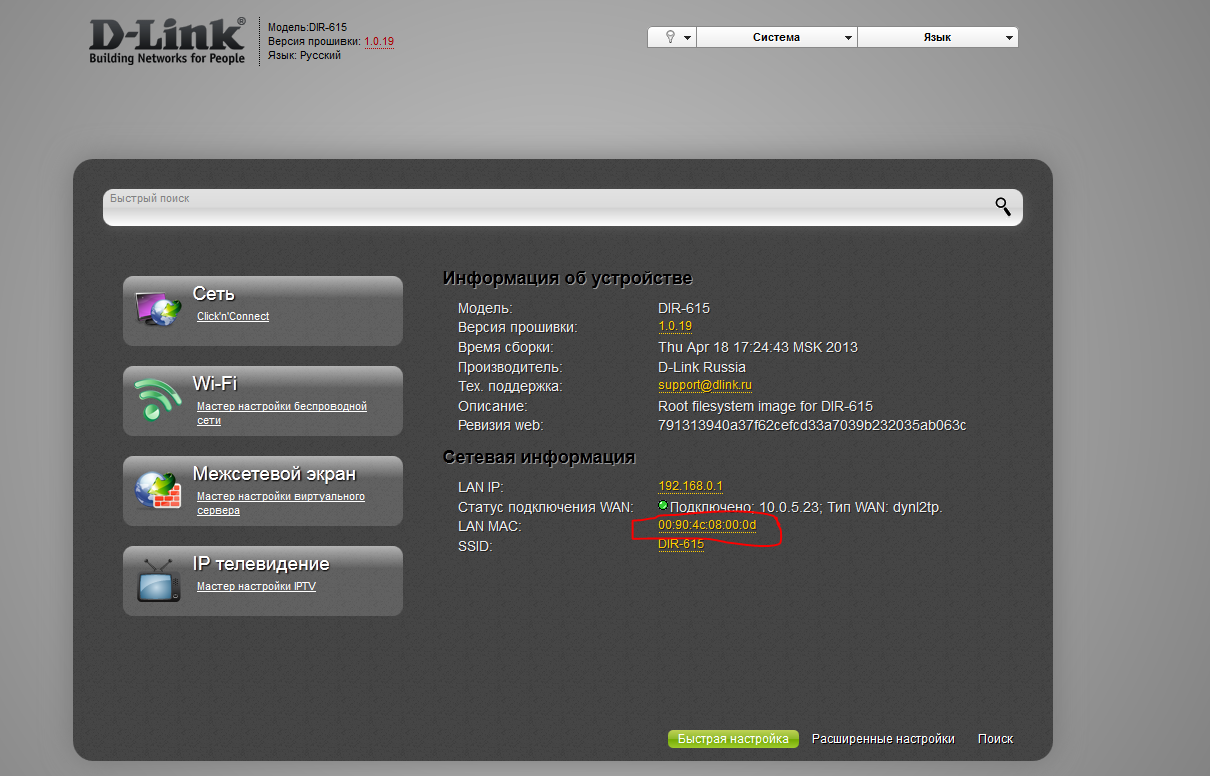Viewport: 1210px width, 776px height.
Task: Click the Информация об устройстве heading
Action: pos(567,278)
